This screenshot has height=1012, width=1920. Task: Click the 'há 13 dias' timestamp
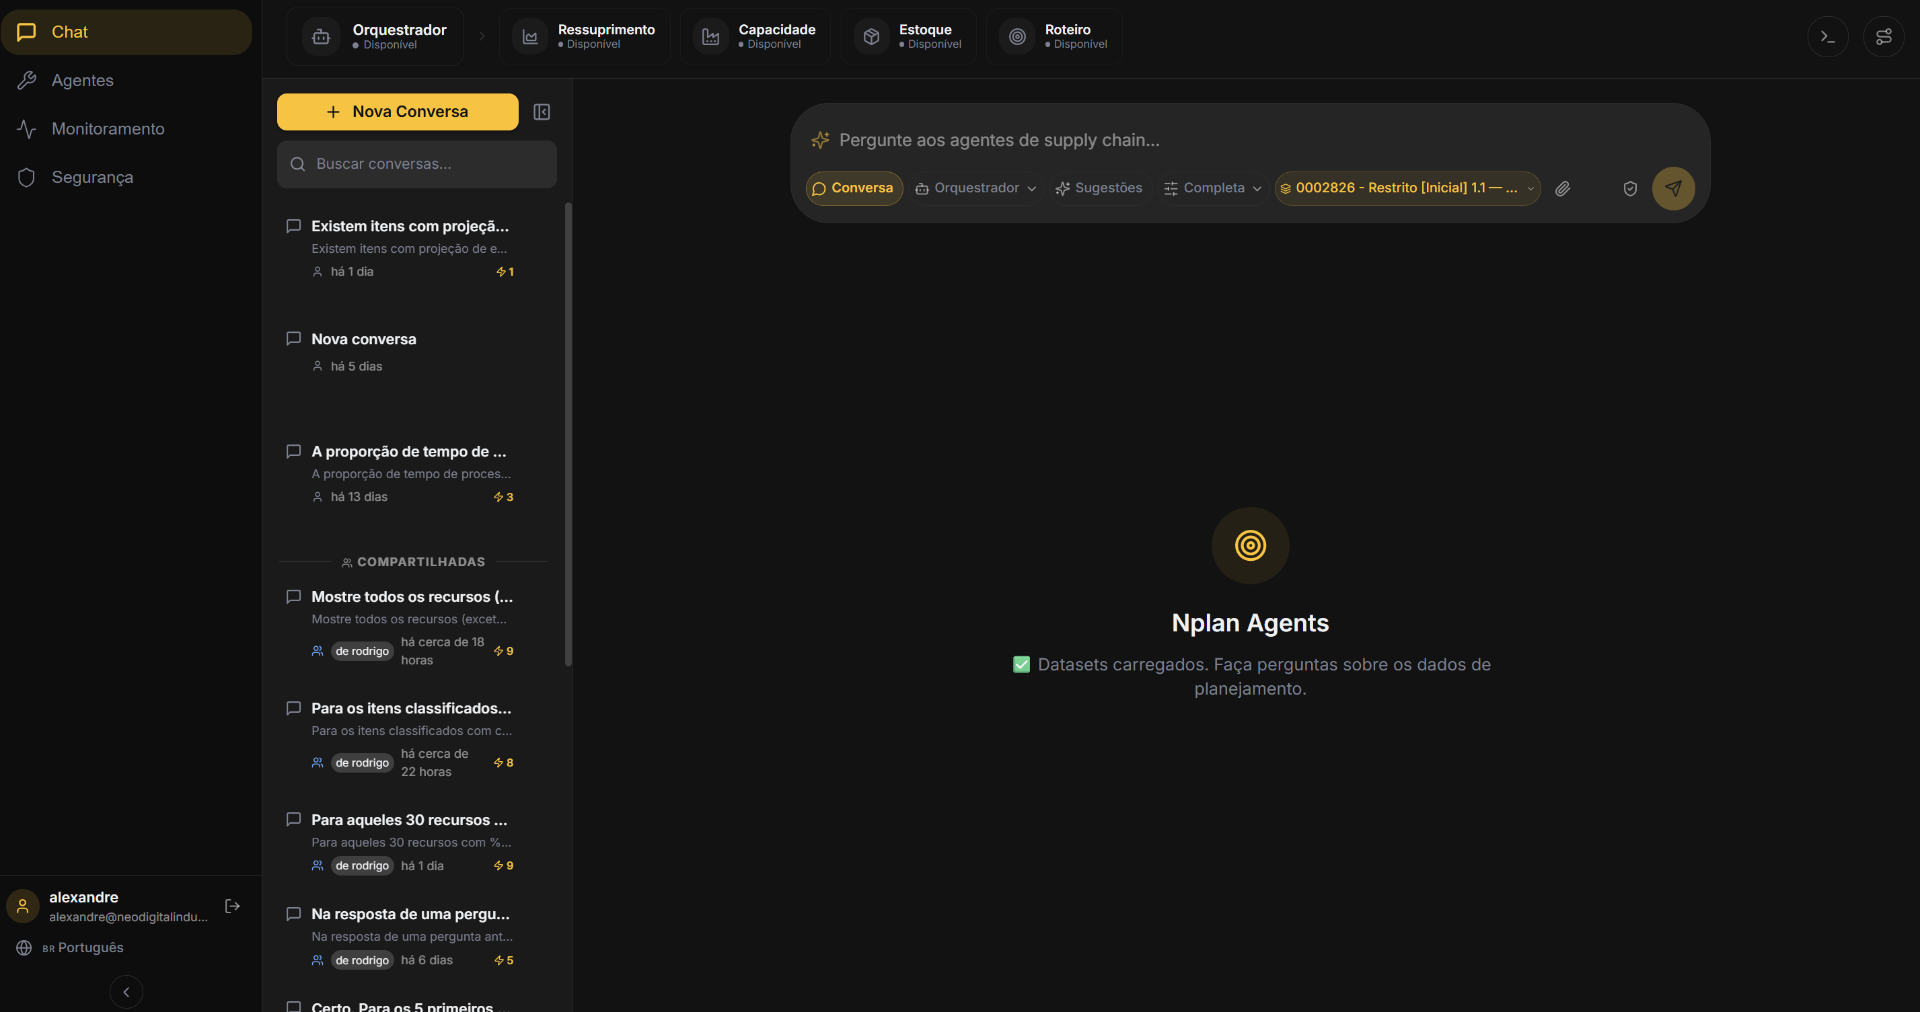point(359,497)
